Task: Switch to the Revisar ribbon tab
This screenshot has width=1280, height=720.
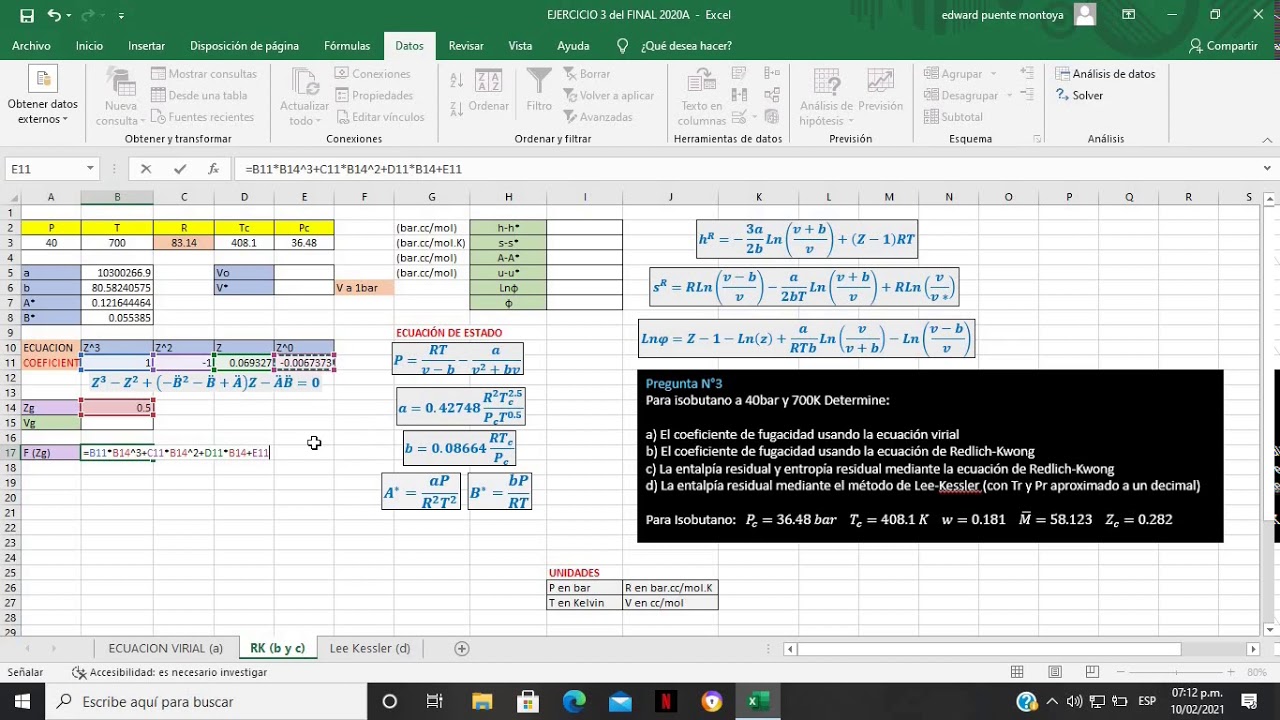Action: tap(466, 46)
